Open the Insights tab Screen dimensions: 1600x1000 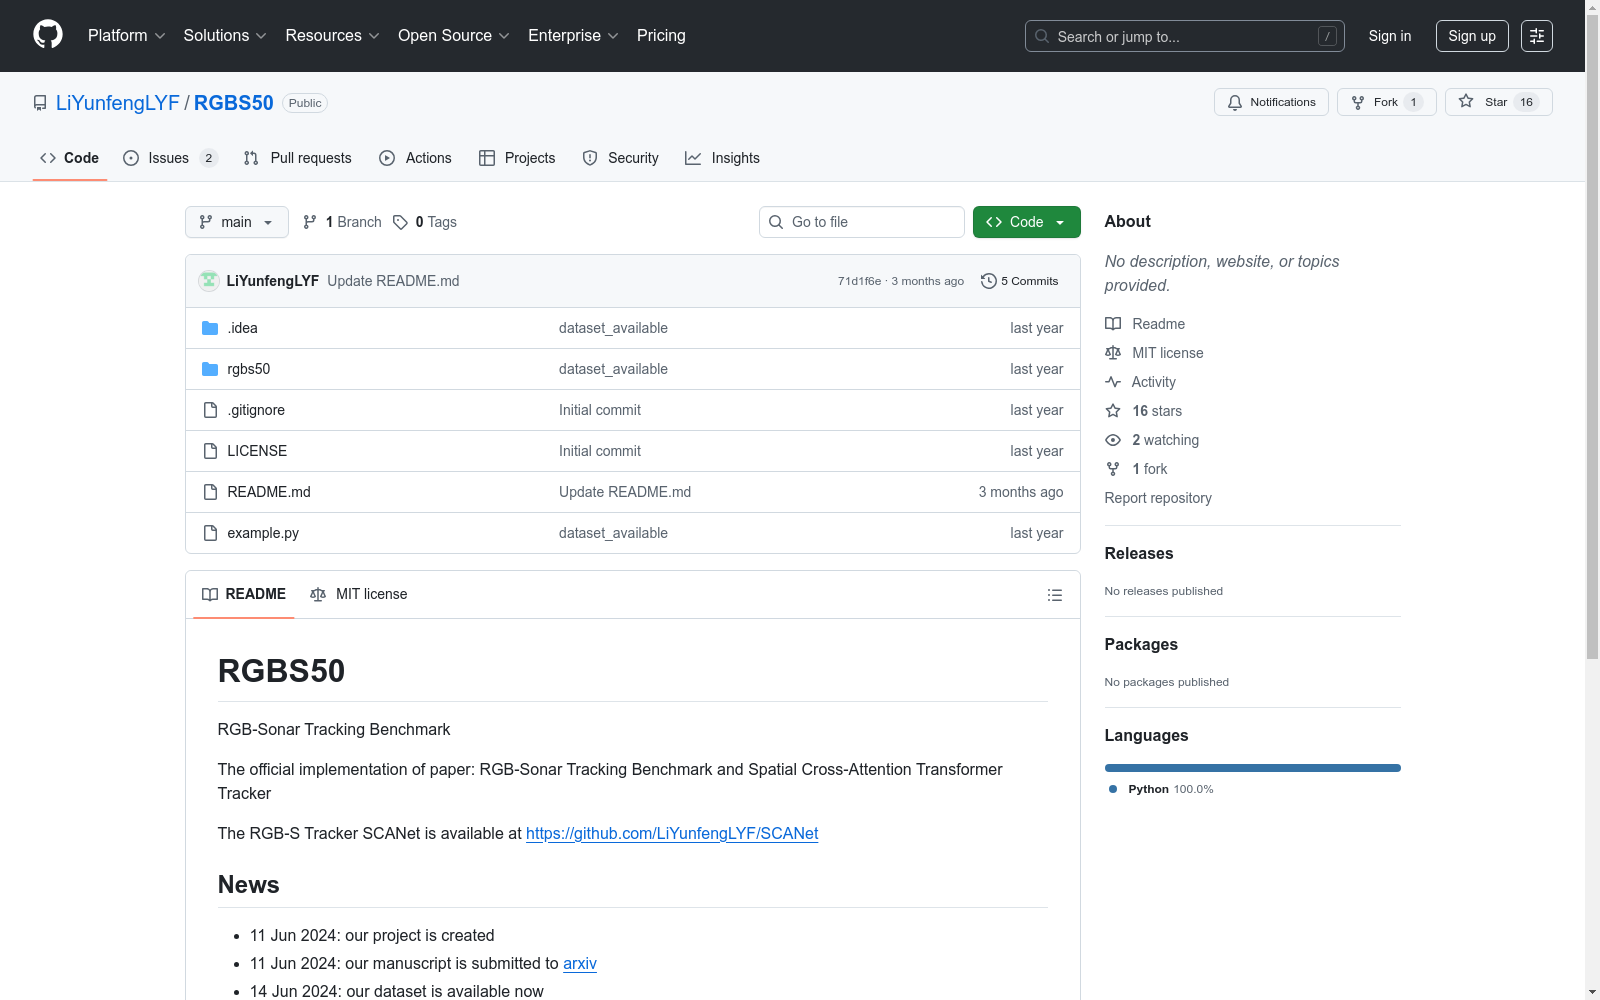pos(723,158)
